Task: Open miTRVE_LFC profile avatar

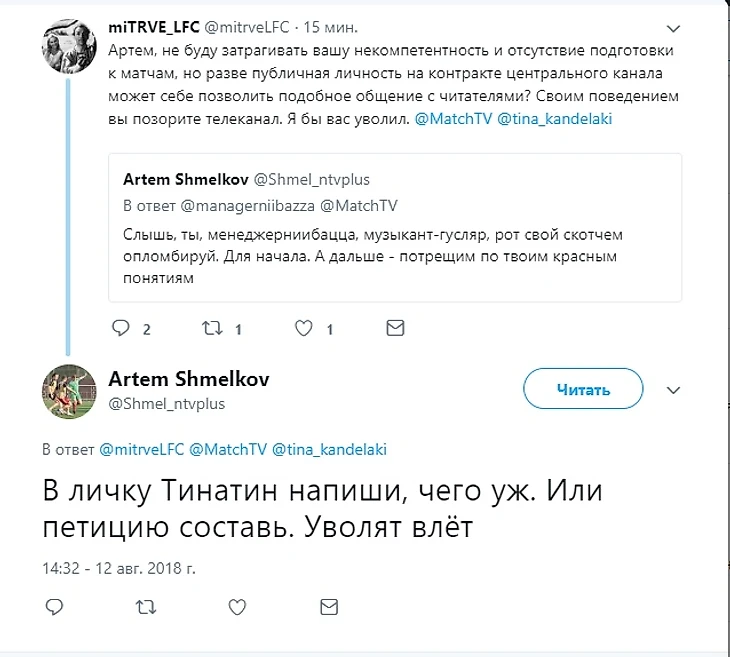Action: 69,46
